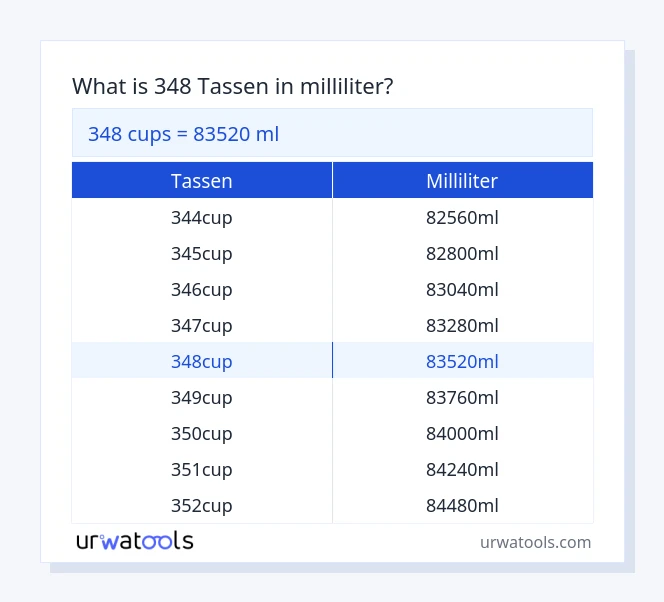Image resolution: width=664 pixels, height=602 pixels.
Task: Select the 352cup cell
Action: (202, 505)
